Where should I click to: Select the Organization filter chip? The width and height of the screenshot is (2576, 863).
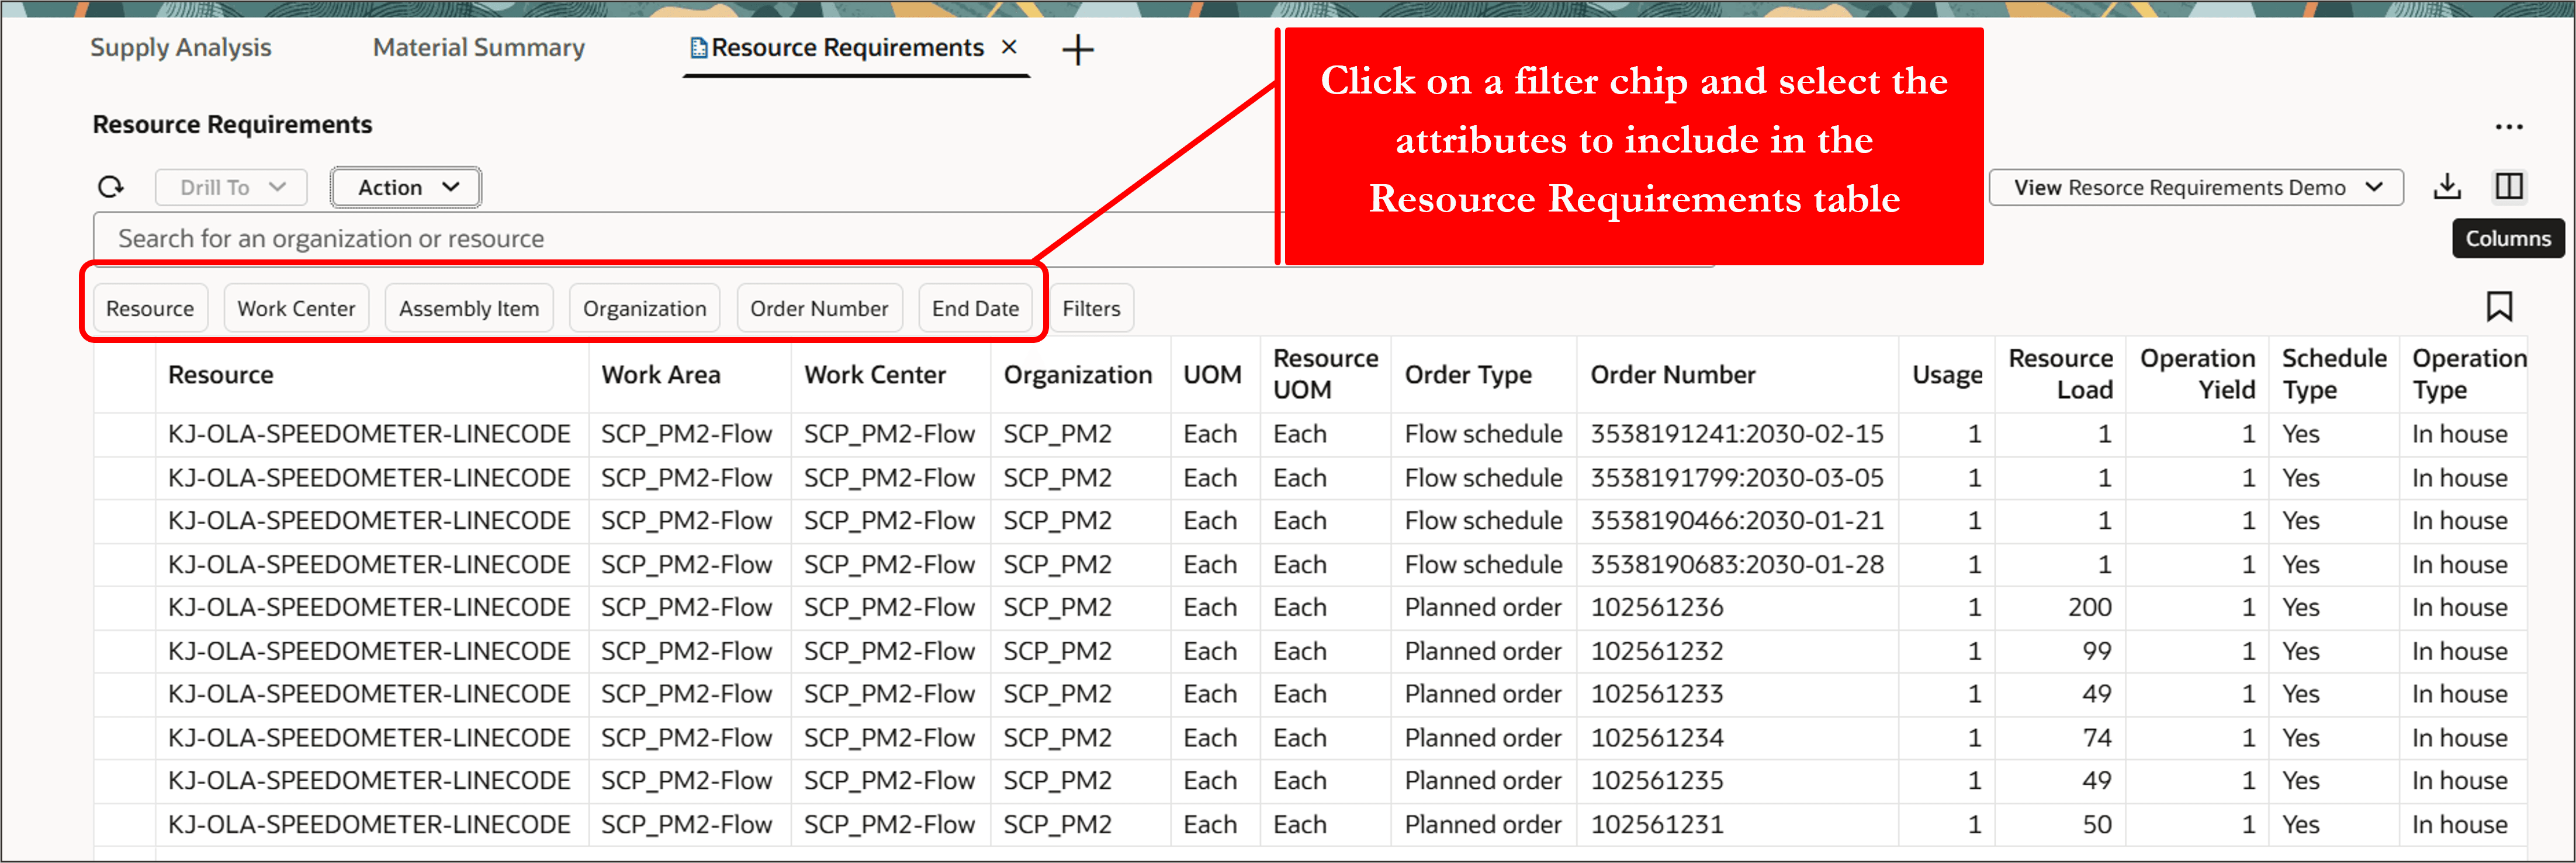pos(644,308)
